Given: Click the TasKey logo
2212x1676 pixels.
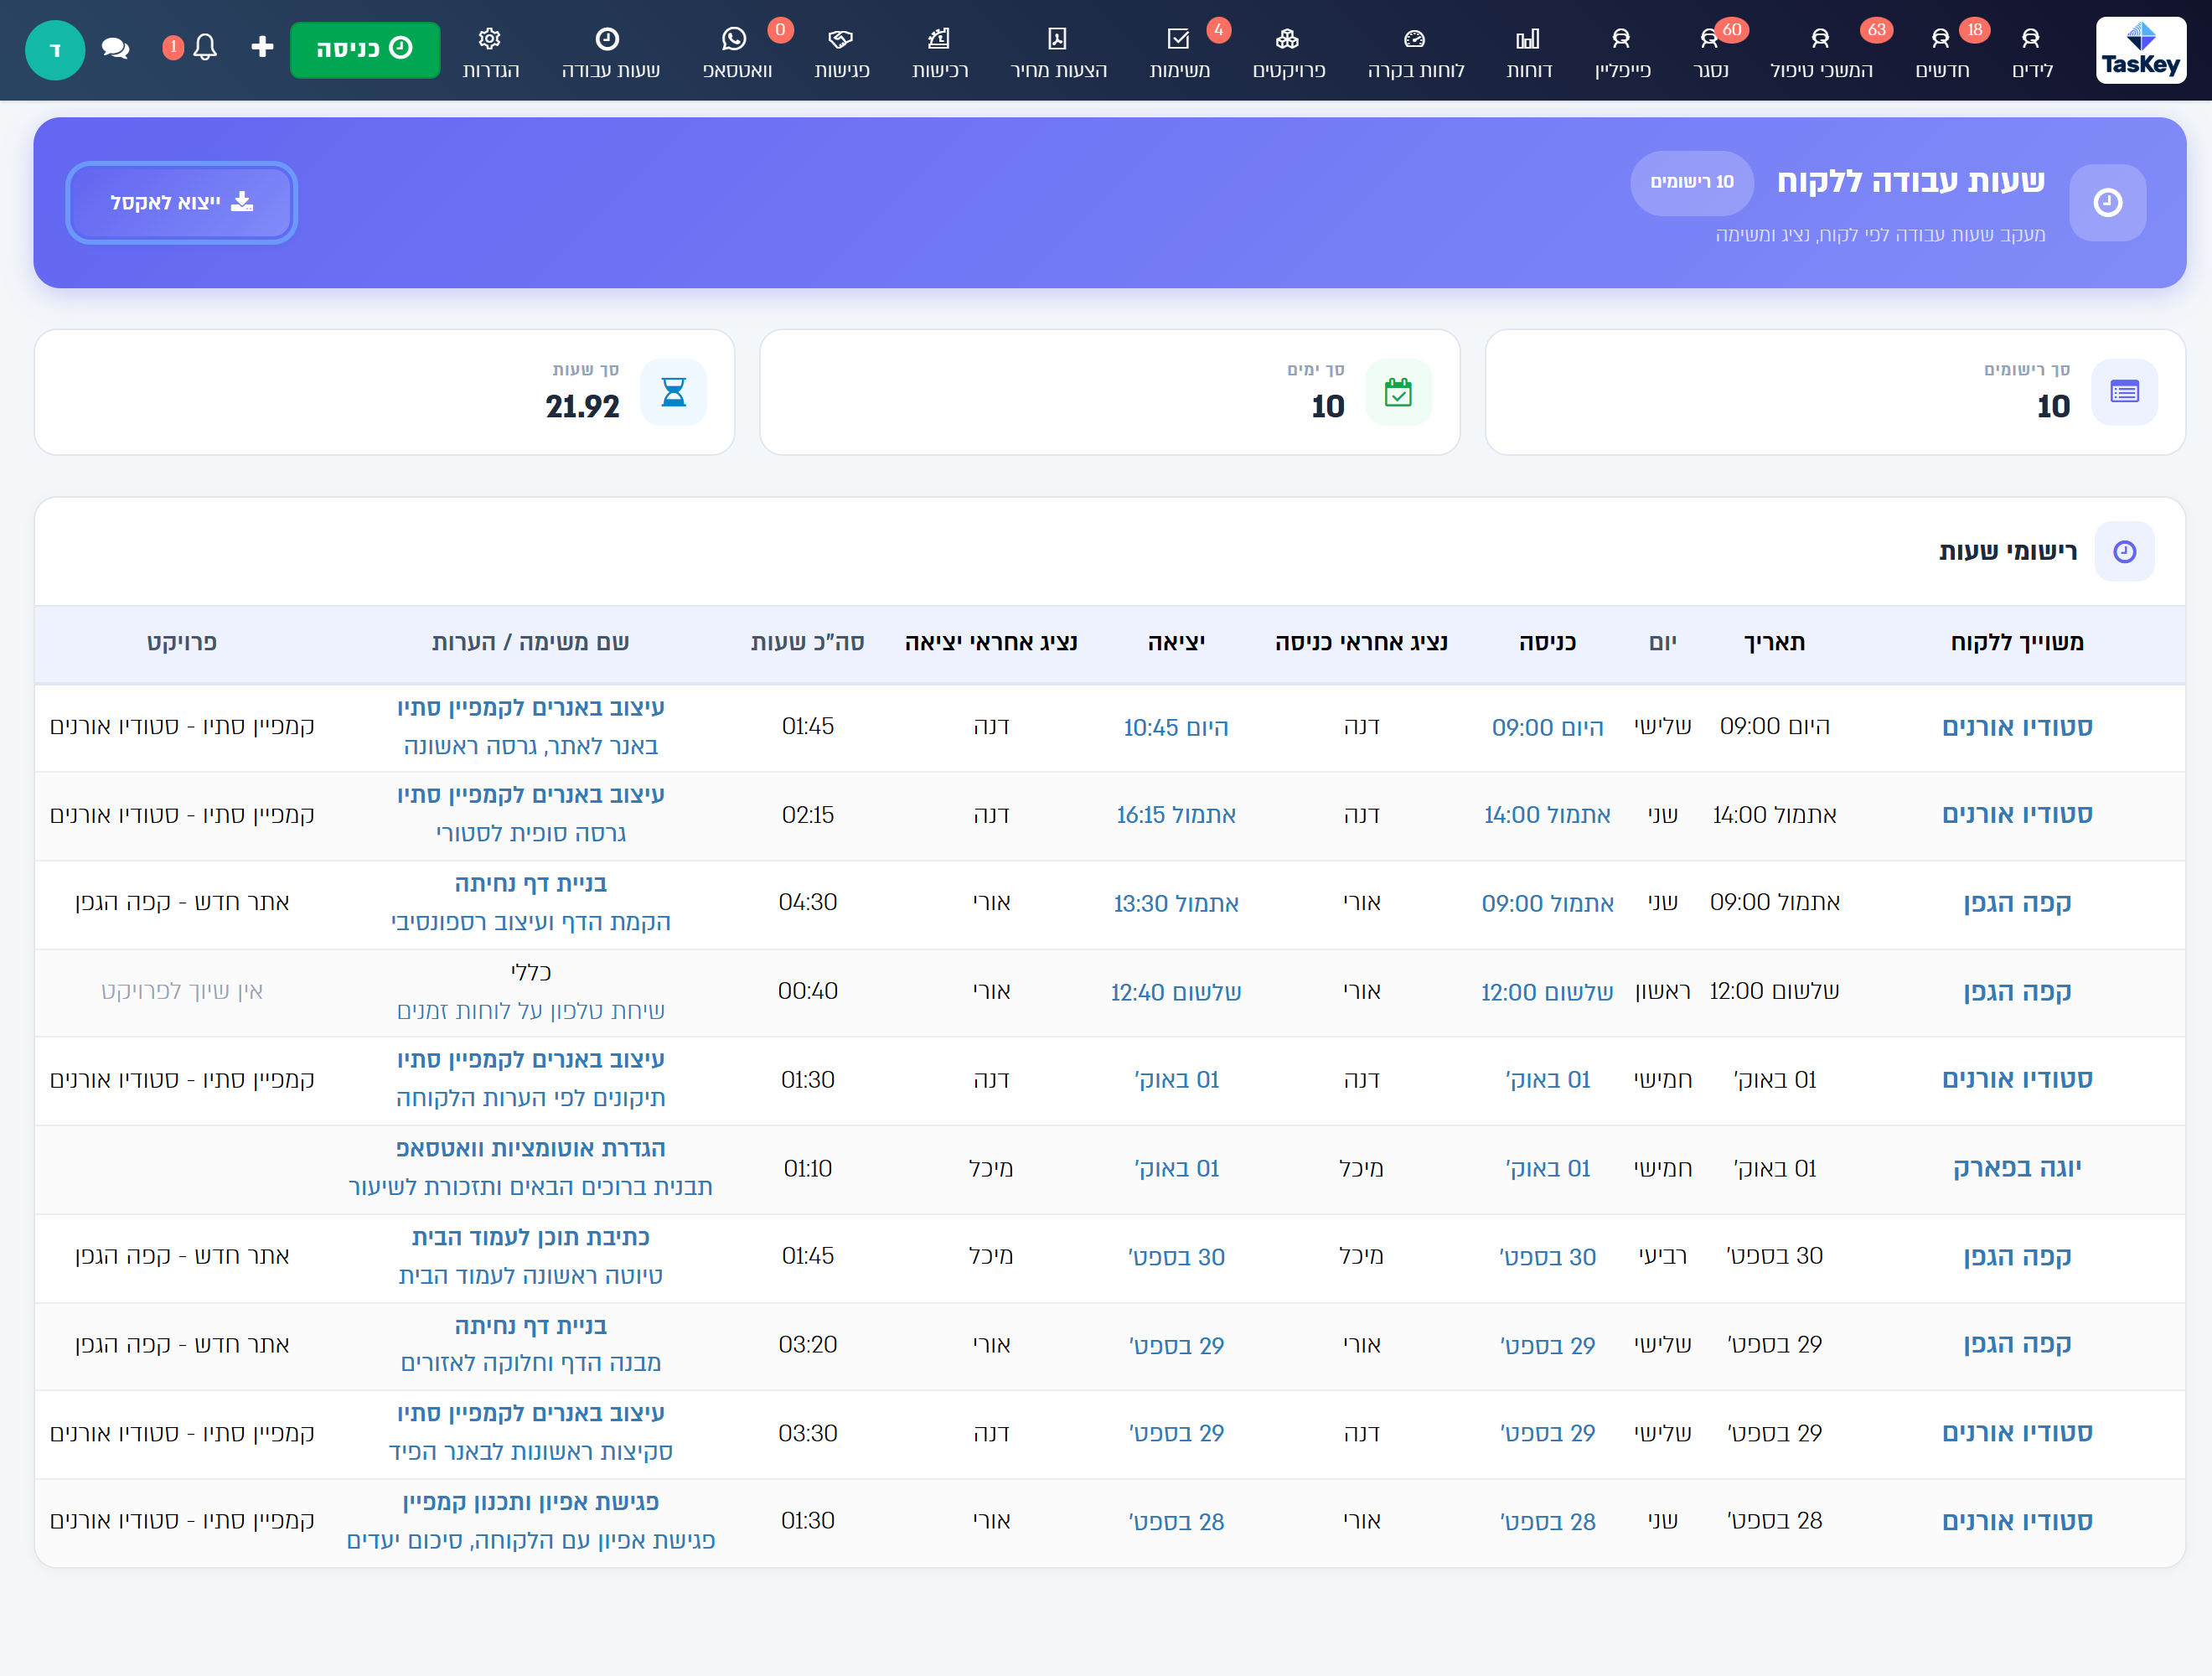Looking at the screenshot, I should 2140,50.
